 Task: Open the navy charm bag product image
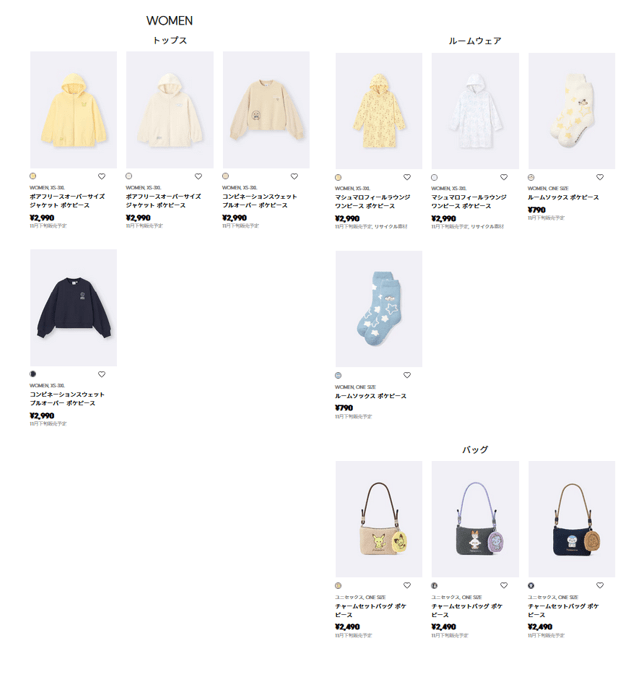tap(572, 519)
